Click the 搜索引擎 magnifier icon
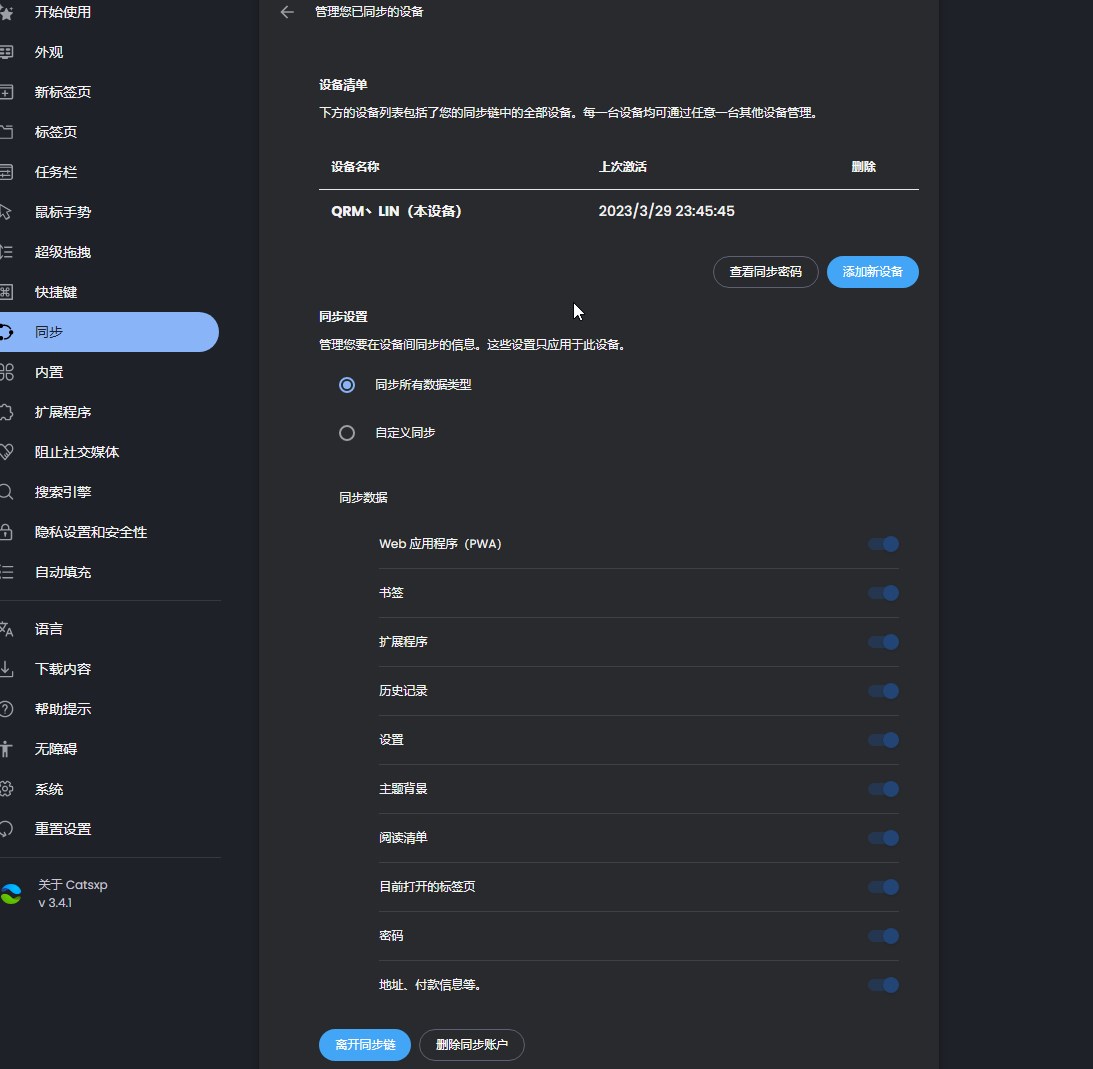This screenshot has height=1069, width=1093. click(x=6, y=492)
